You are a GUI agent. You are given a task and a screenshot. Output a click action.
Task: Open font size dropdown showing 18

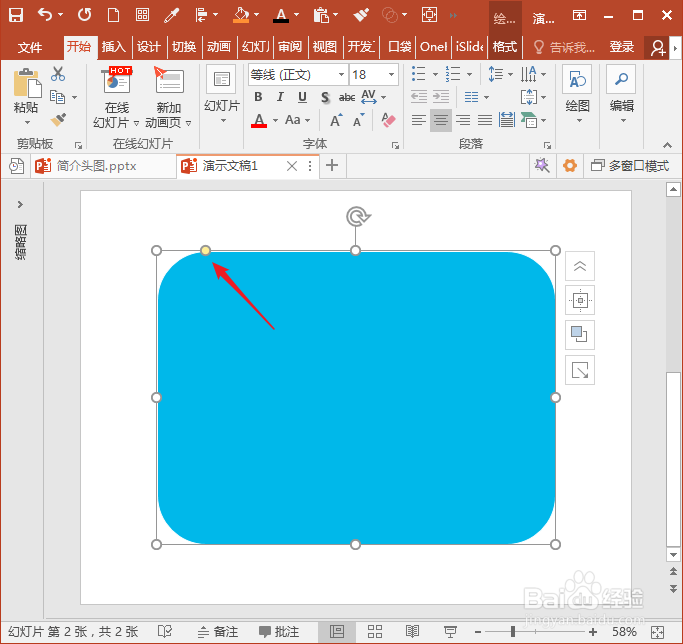(x=391, y=75)
